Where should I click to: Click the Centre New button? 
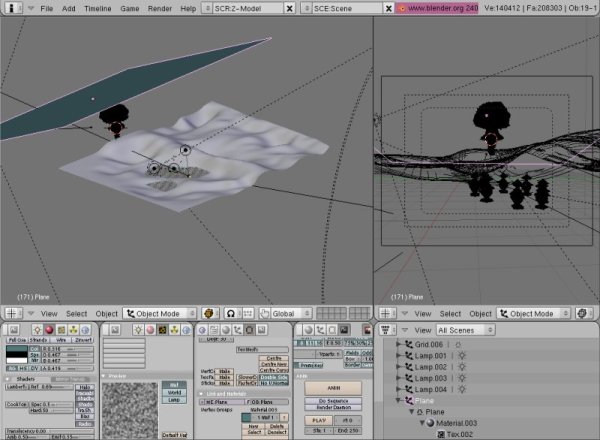[274, 364]
